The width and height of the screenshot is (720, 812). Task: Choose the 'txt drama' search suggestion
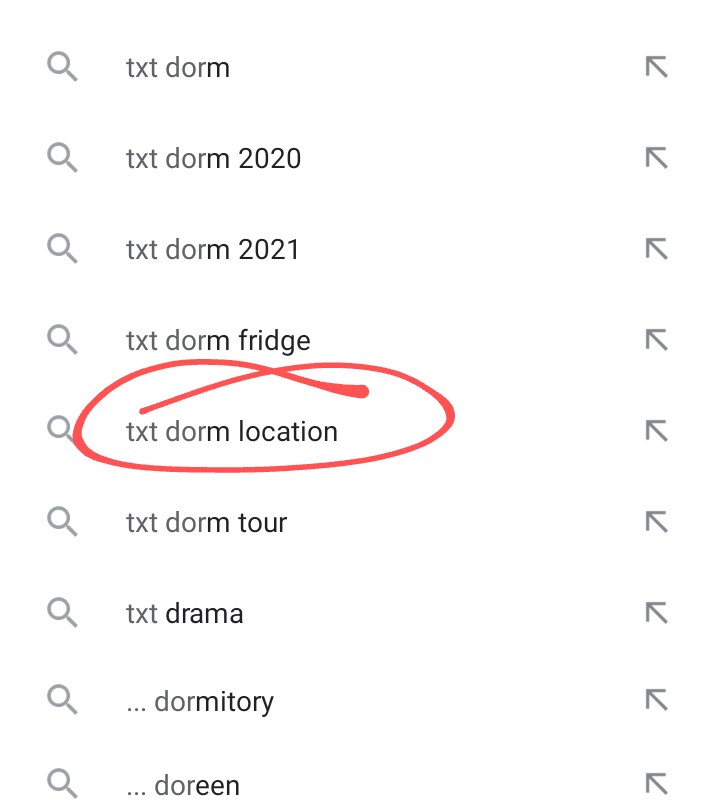(184, 614)
